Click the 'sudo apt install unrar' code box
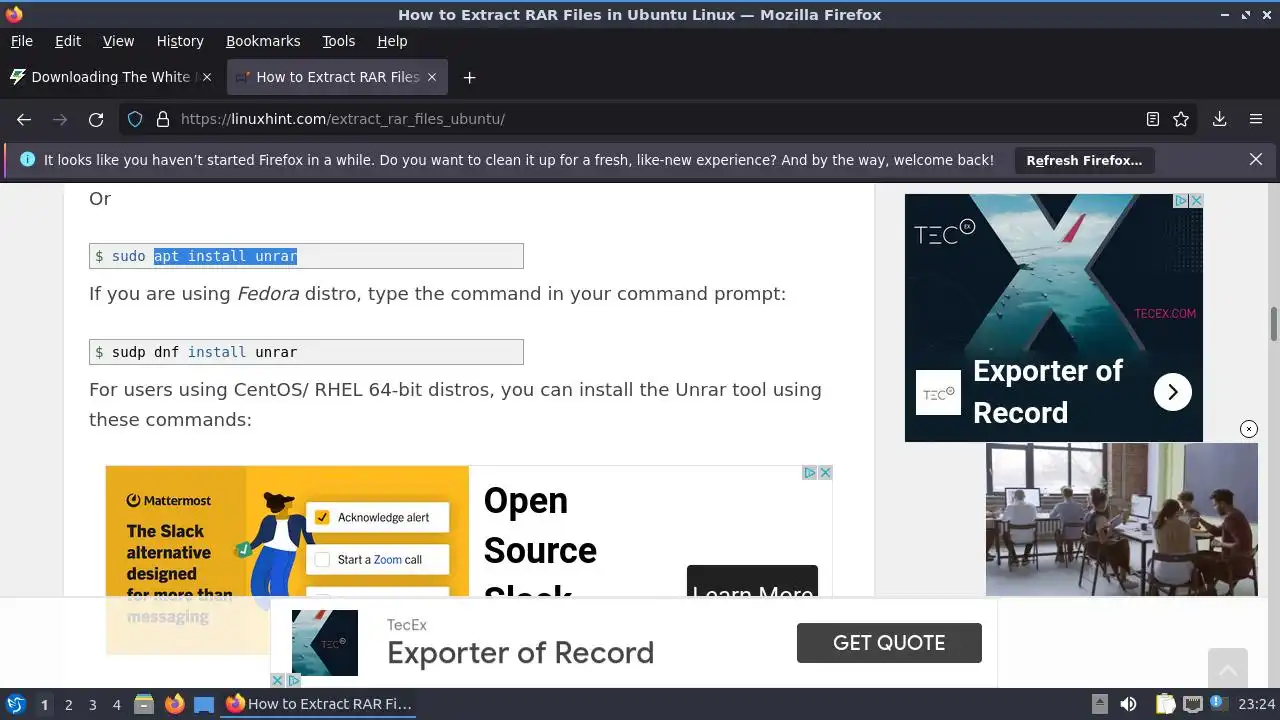This screenshot has width=1280, height=720. tap(306, 256)
